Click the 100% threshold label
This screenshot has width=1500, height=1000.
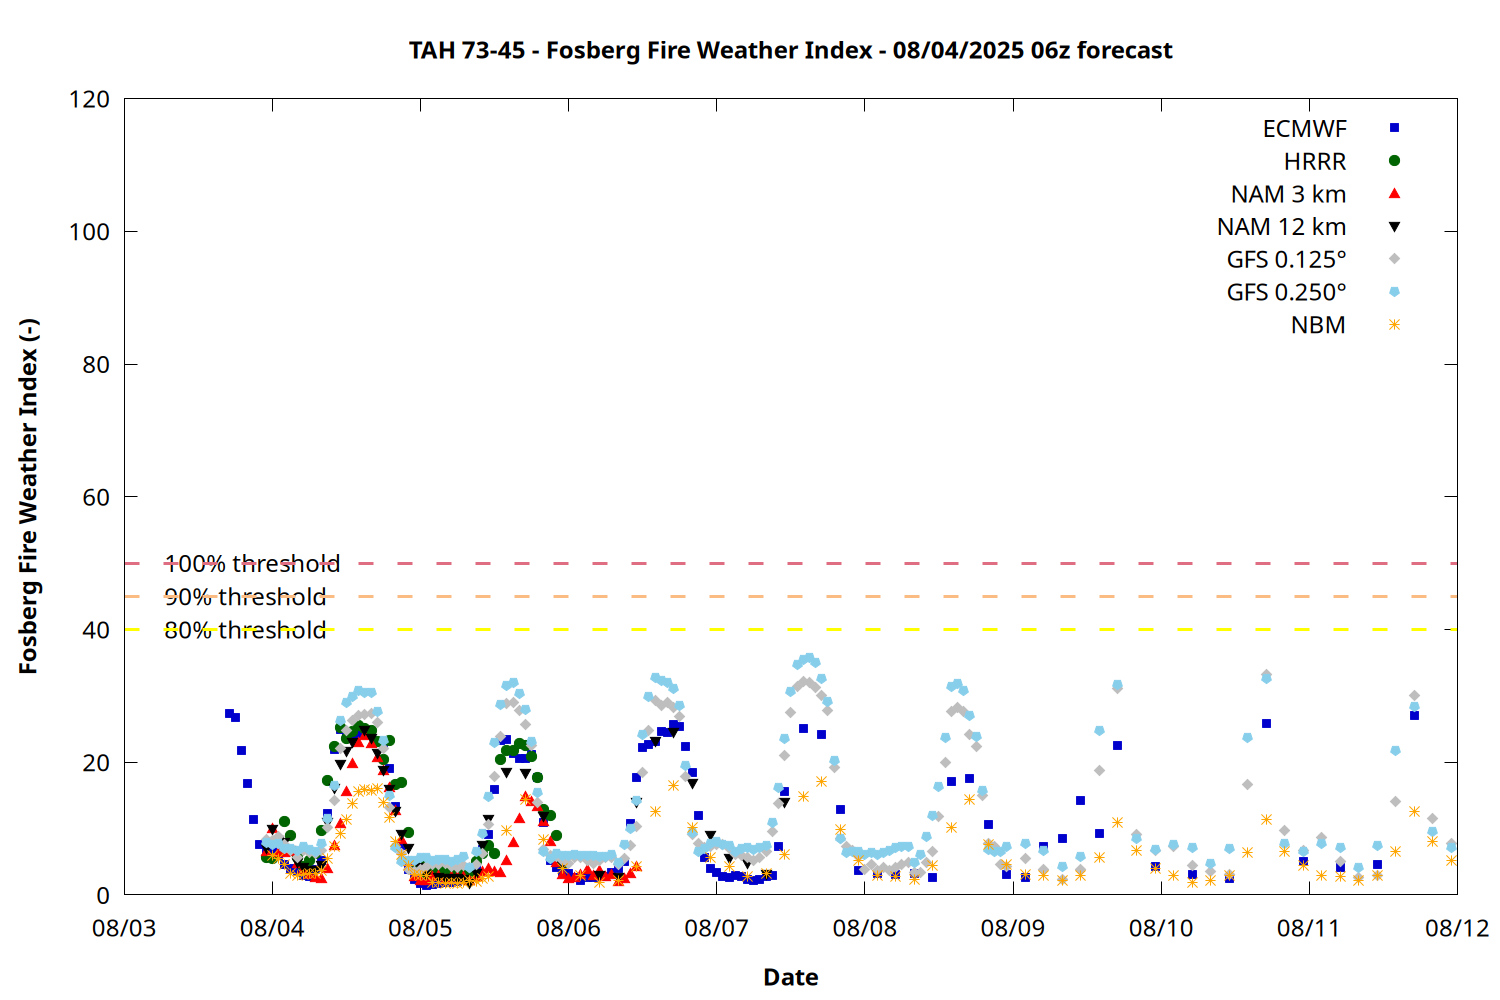coord(252,564)
